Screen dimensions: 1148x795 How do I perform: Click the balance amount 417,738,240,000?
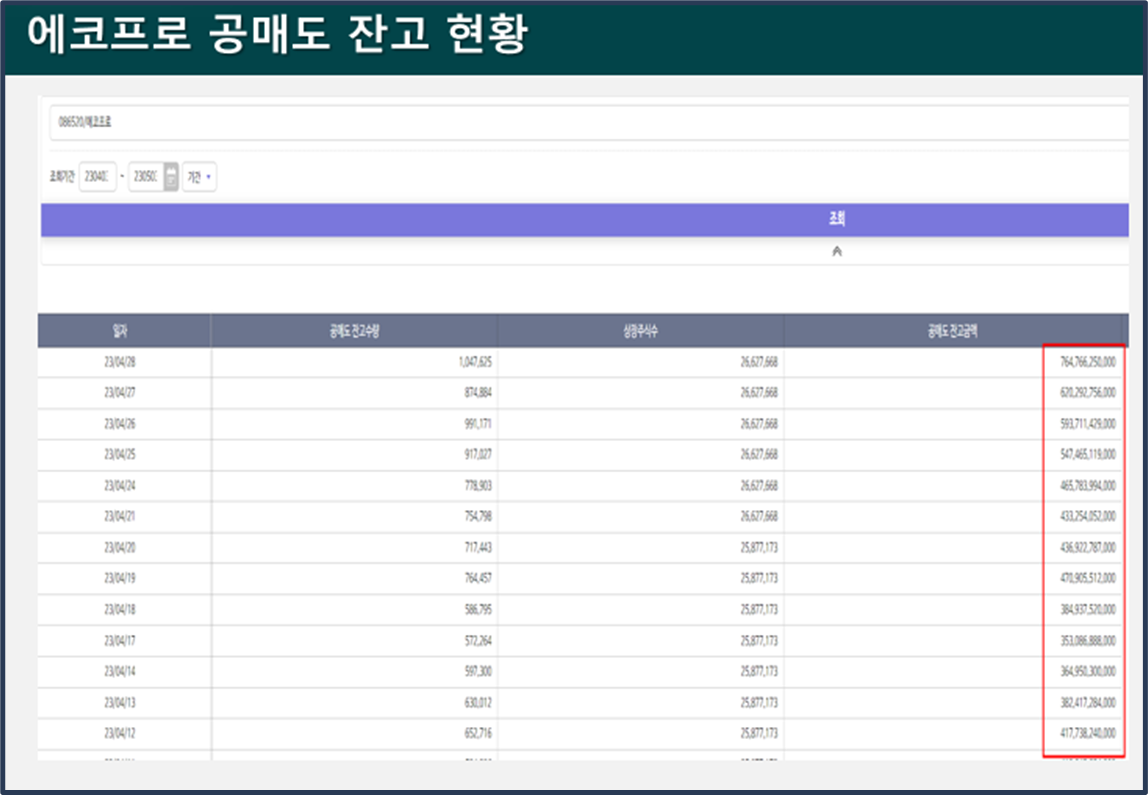pyautogui.click(x=1088, y=733)
